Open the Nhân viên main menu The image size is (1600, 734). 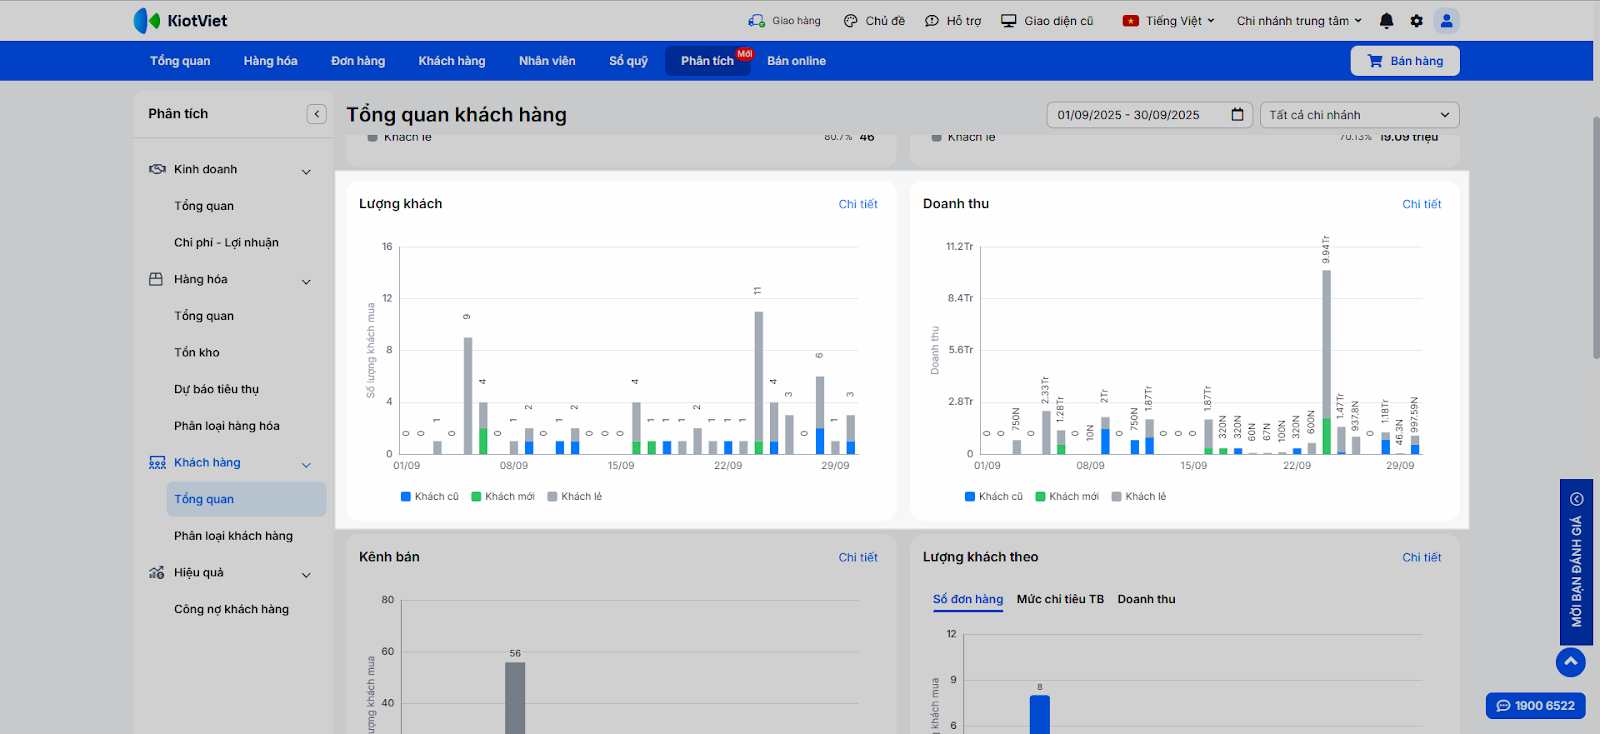(547, 61)
